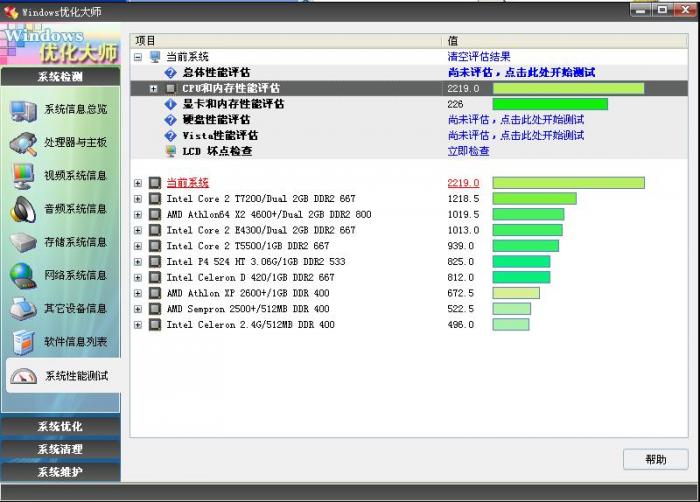Select AMD Sempron 2500+/512MB DDR 400 row
The image size is (700, 502).
(x=248, y=309)
